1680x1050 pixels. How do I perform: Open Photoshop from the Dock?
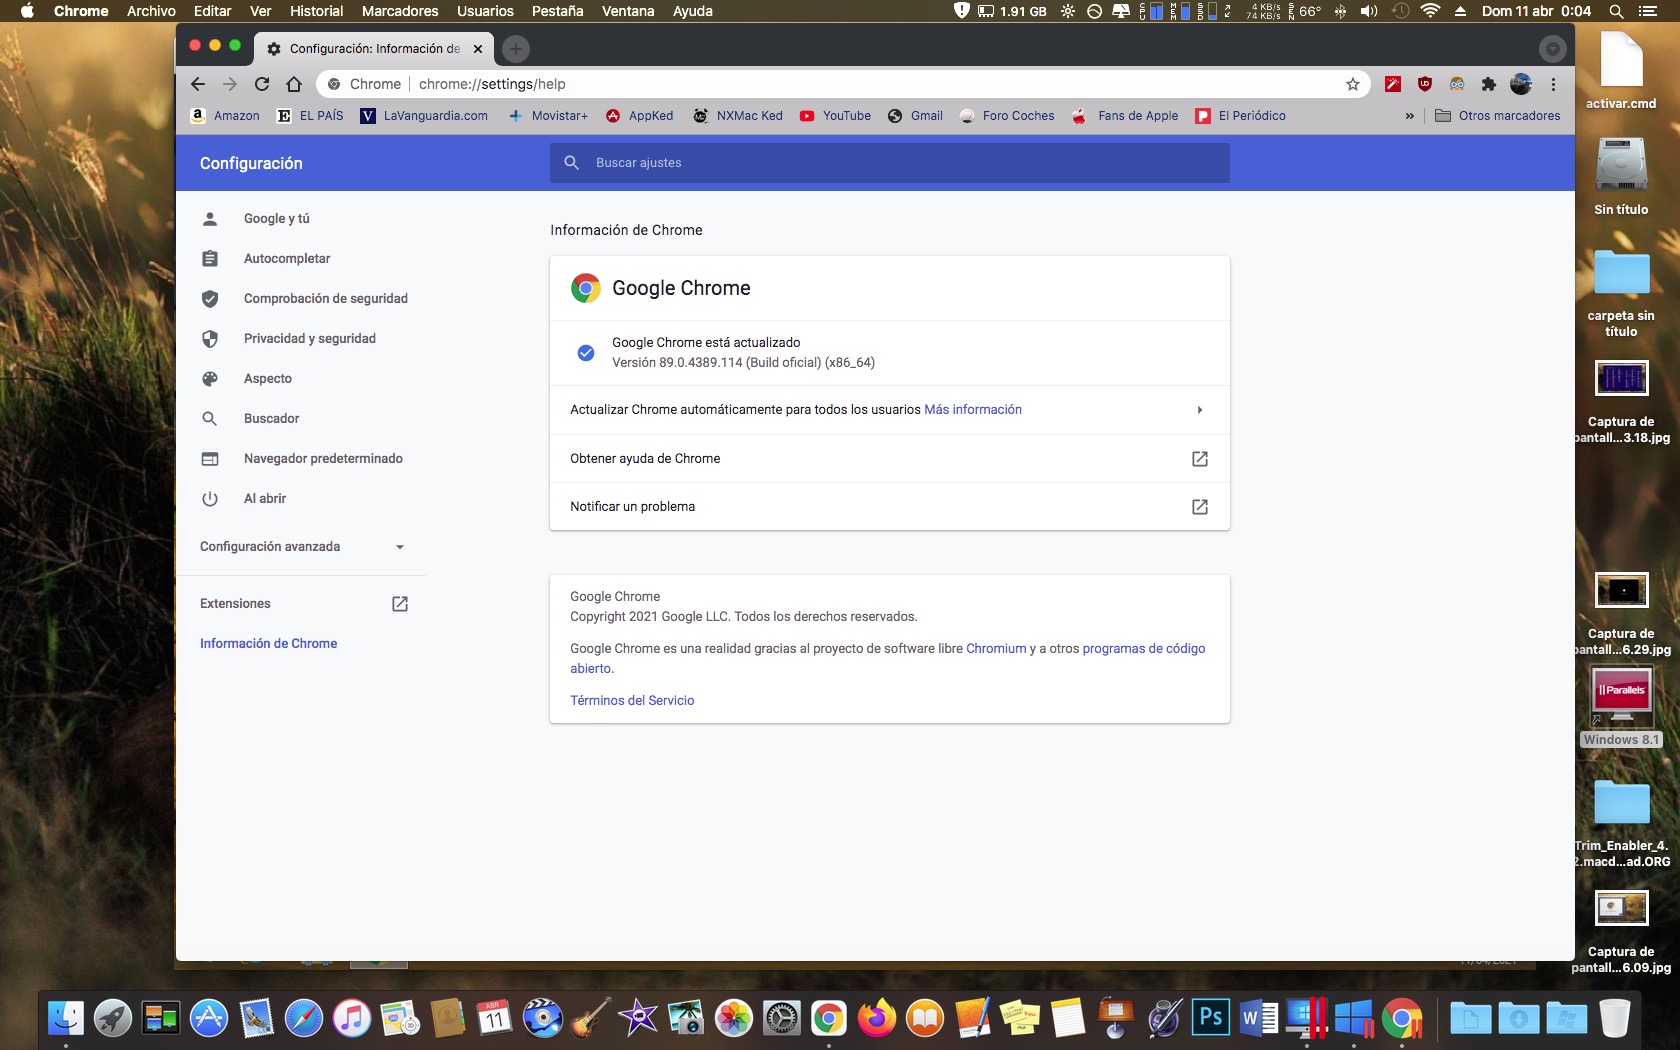coord(1211,1019)
